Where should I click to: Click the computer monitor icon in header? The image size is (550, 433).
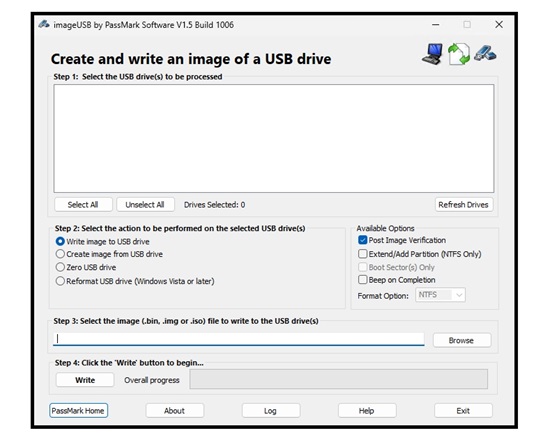point(432,54)
